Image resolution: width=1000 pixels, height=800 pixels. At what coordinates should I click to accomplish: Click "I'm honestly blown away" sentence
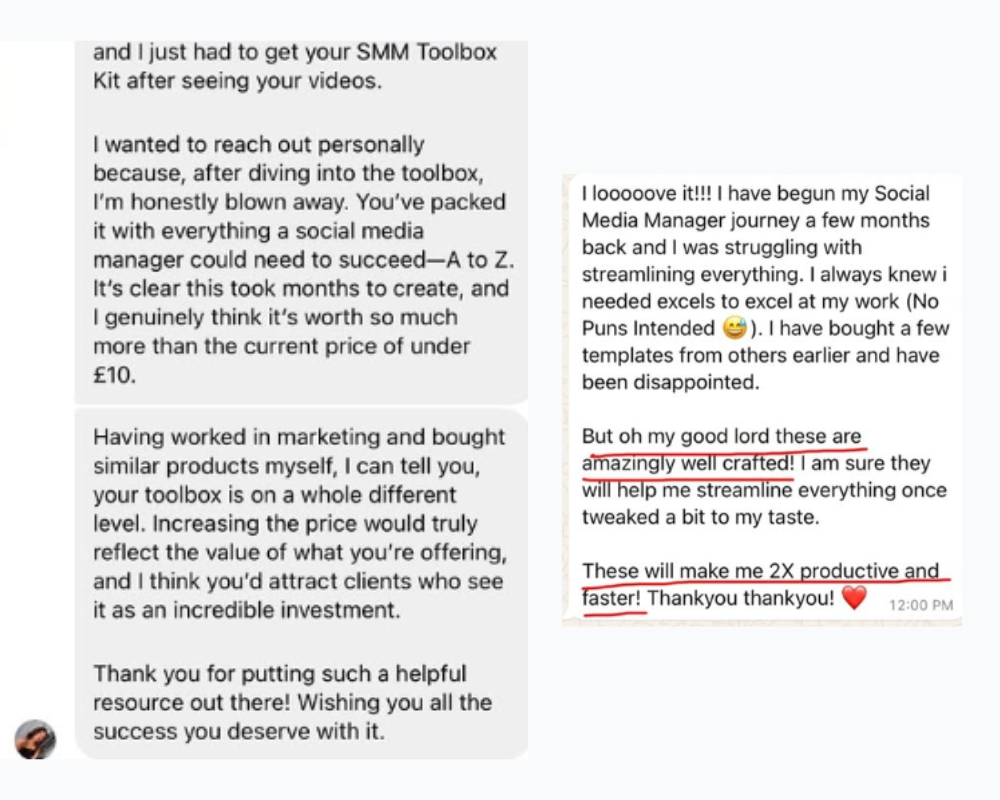216,201
